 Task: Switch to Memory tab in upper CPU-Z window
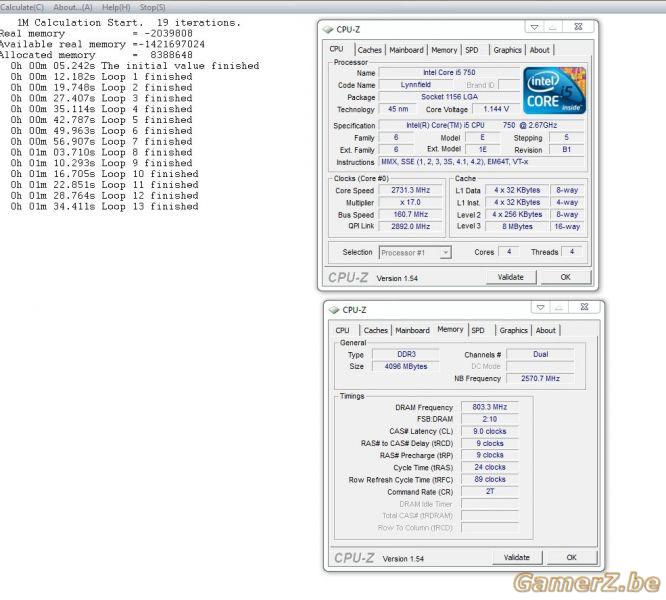coord(444,50)
